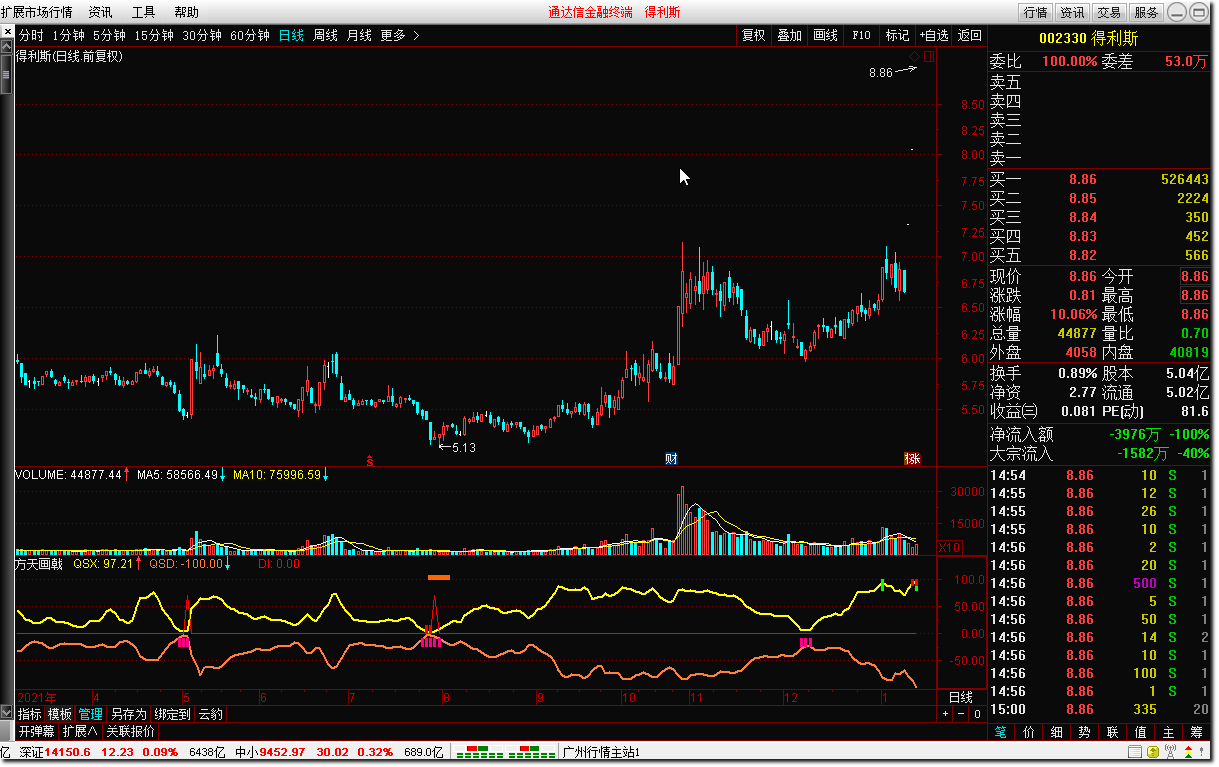Switch to 分时 chart period
The image size is (1219, 767).
click(x=31, y=35)
